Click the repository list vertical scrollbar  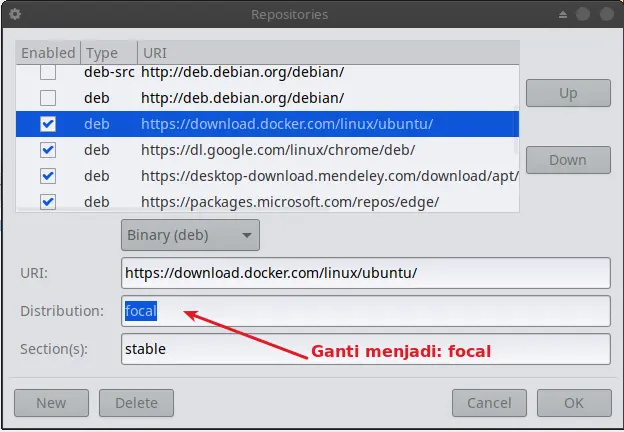517,129
